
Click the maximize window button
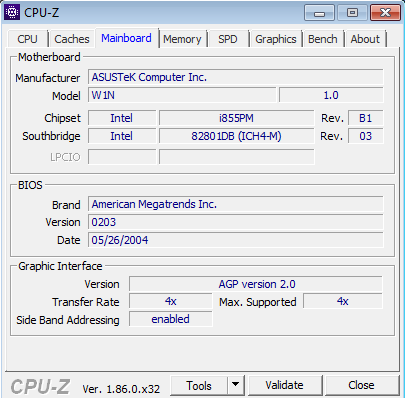coord(352,13)
